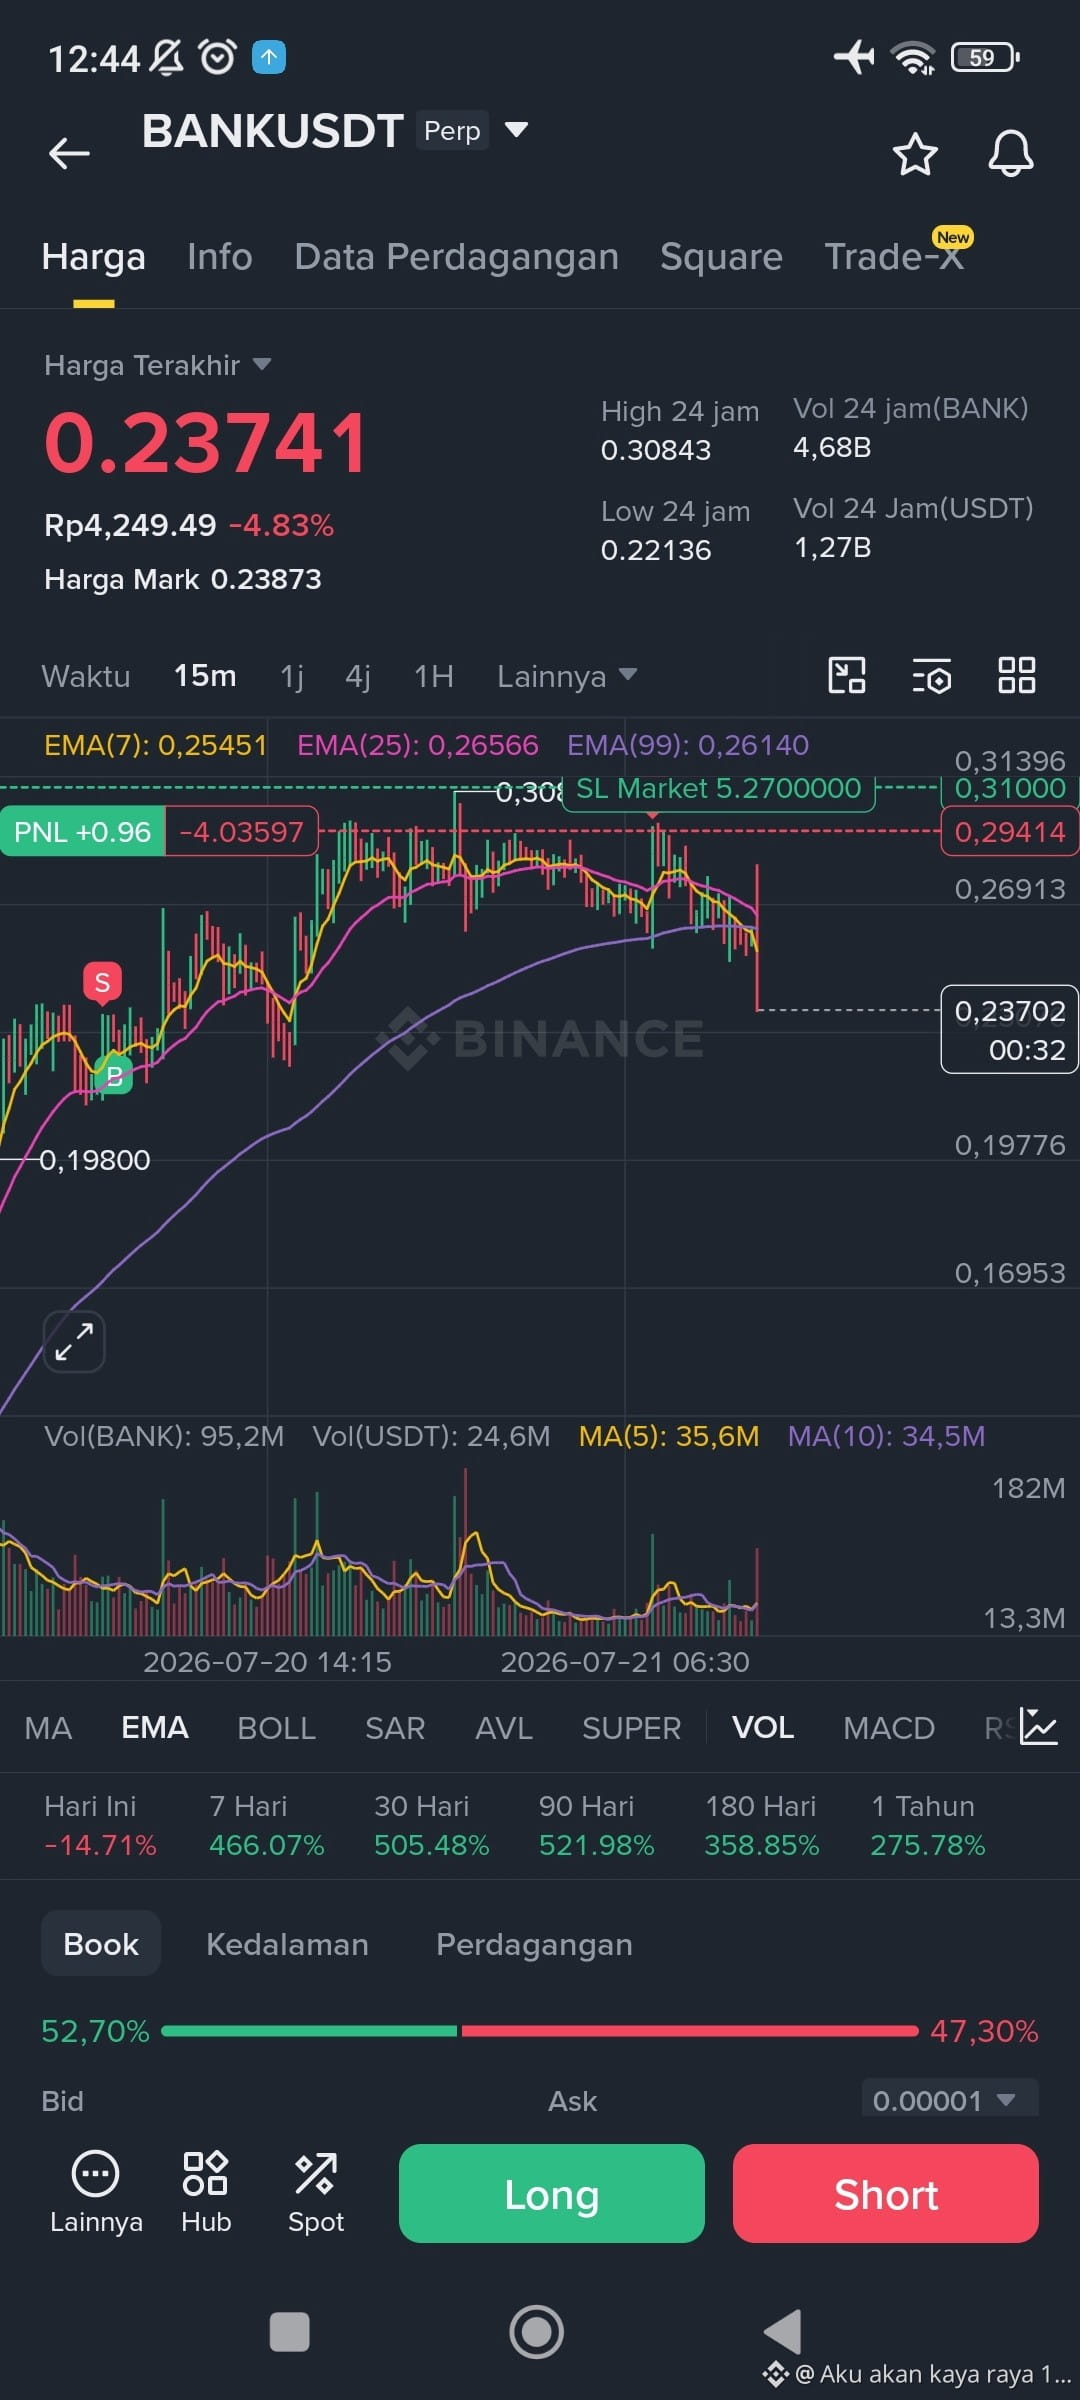Tap the green Long button
This screenshot has height=2400, width=1080.
click(x=552, y=2194)
